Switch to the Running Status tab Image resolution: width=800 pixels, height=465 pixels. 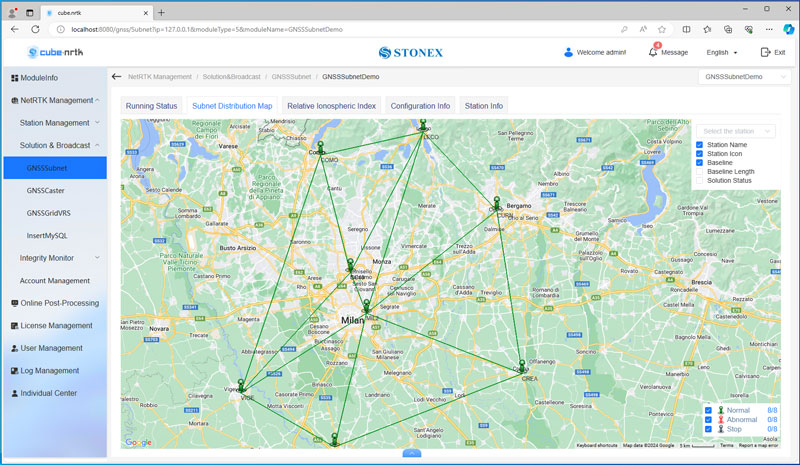tap(151, 105)
